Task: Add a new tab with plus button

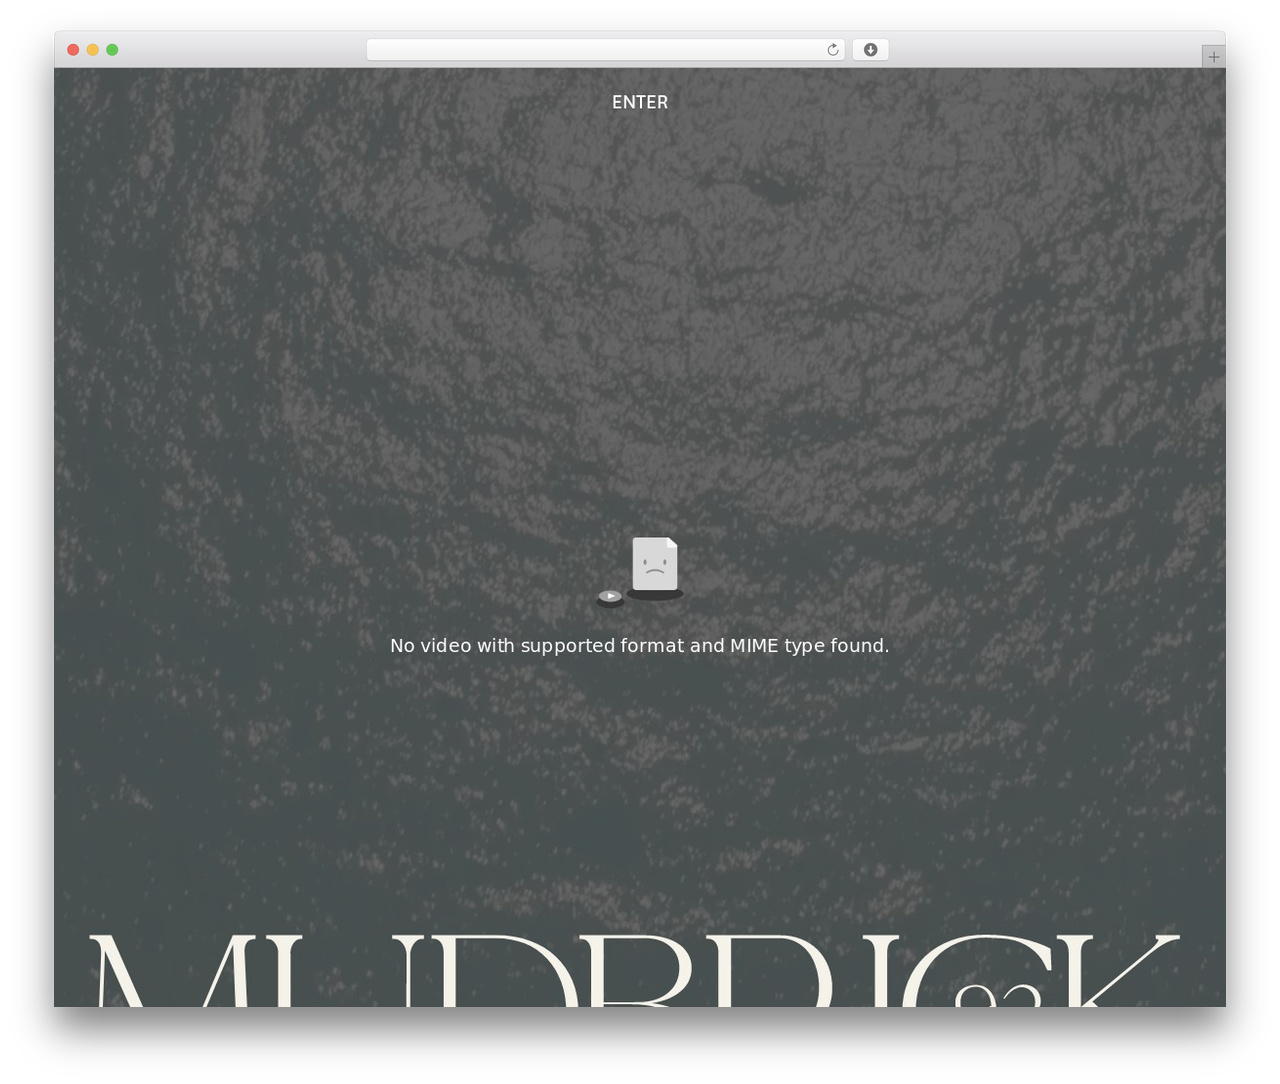Action: (1213, 57)
